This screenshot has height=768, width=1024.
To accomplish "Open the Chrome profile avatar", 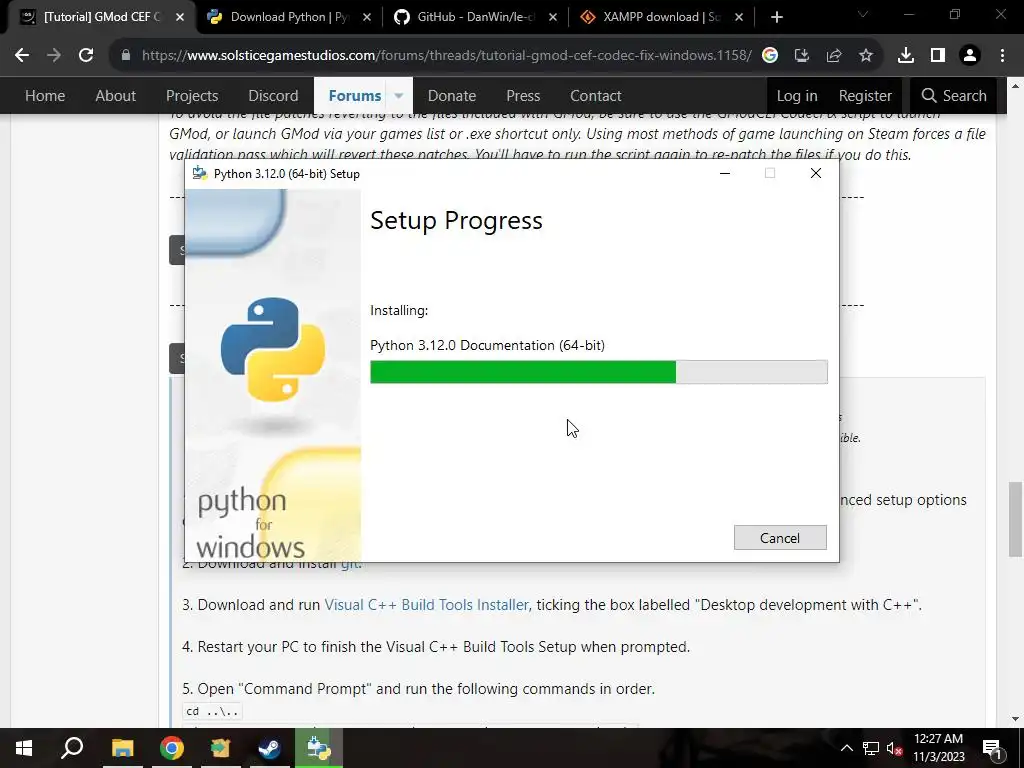I will (x=970, y=56).
